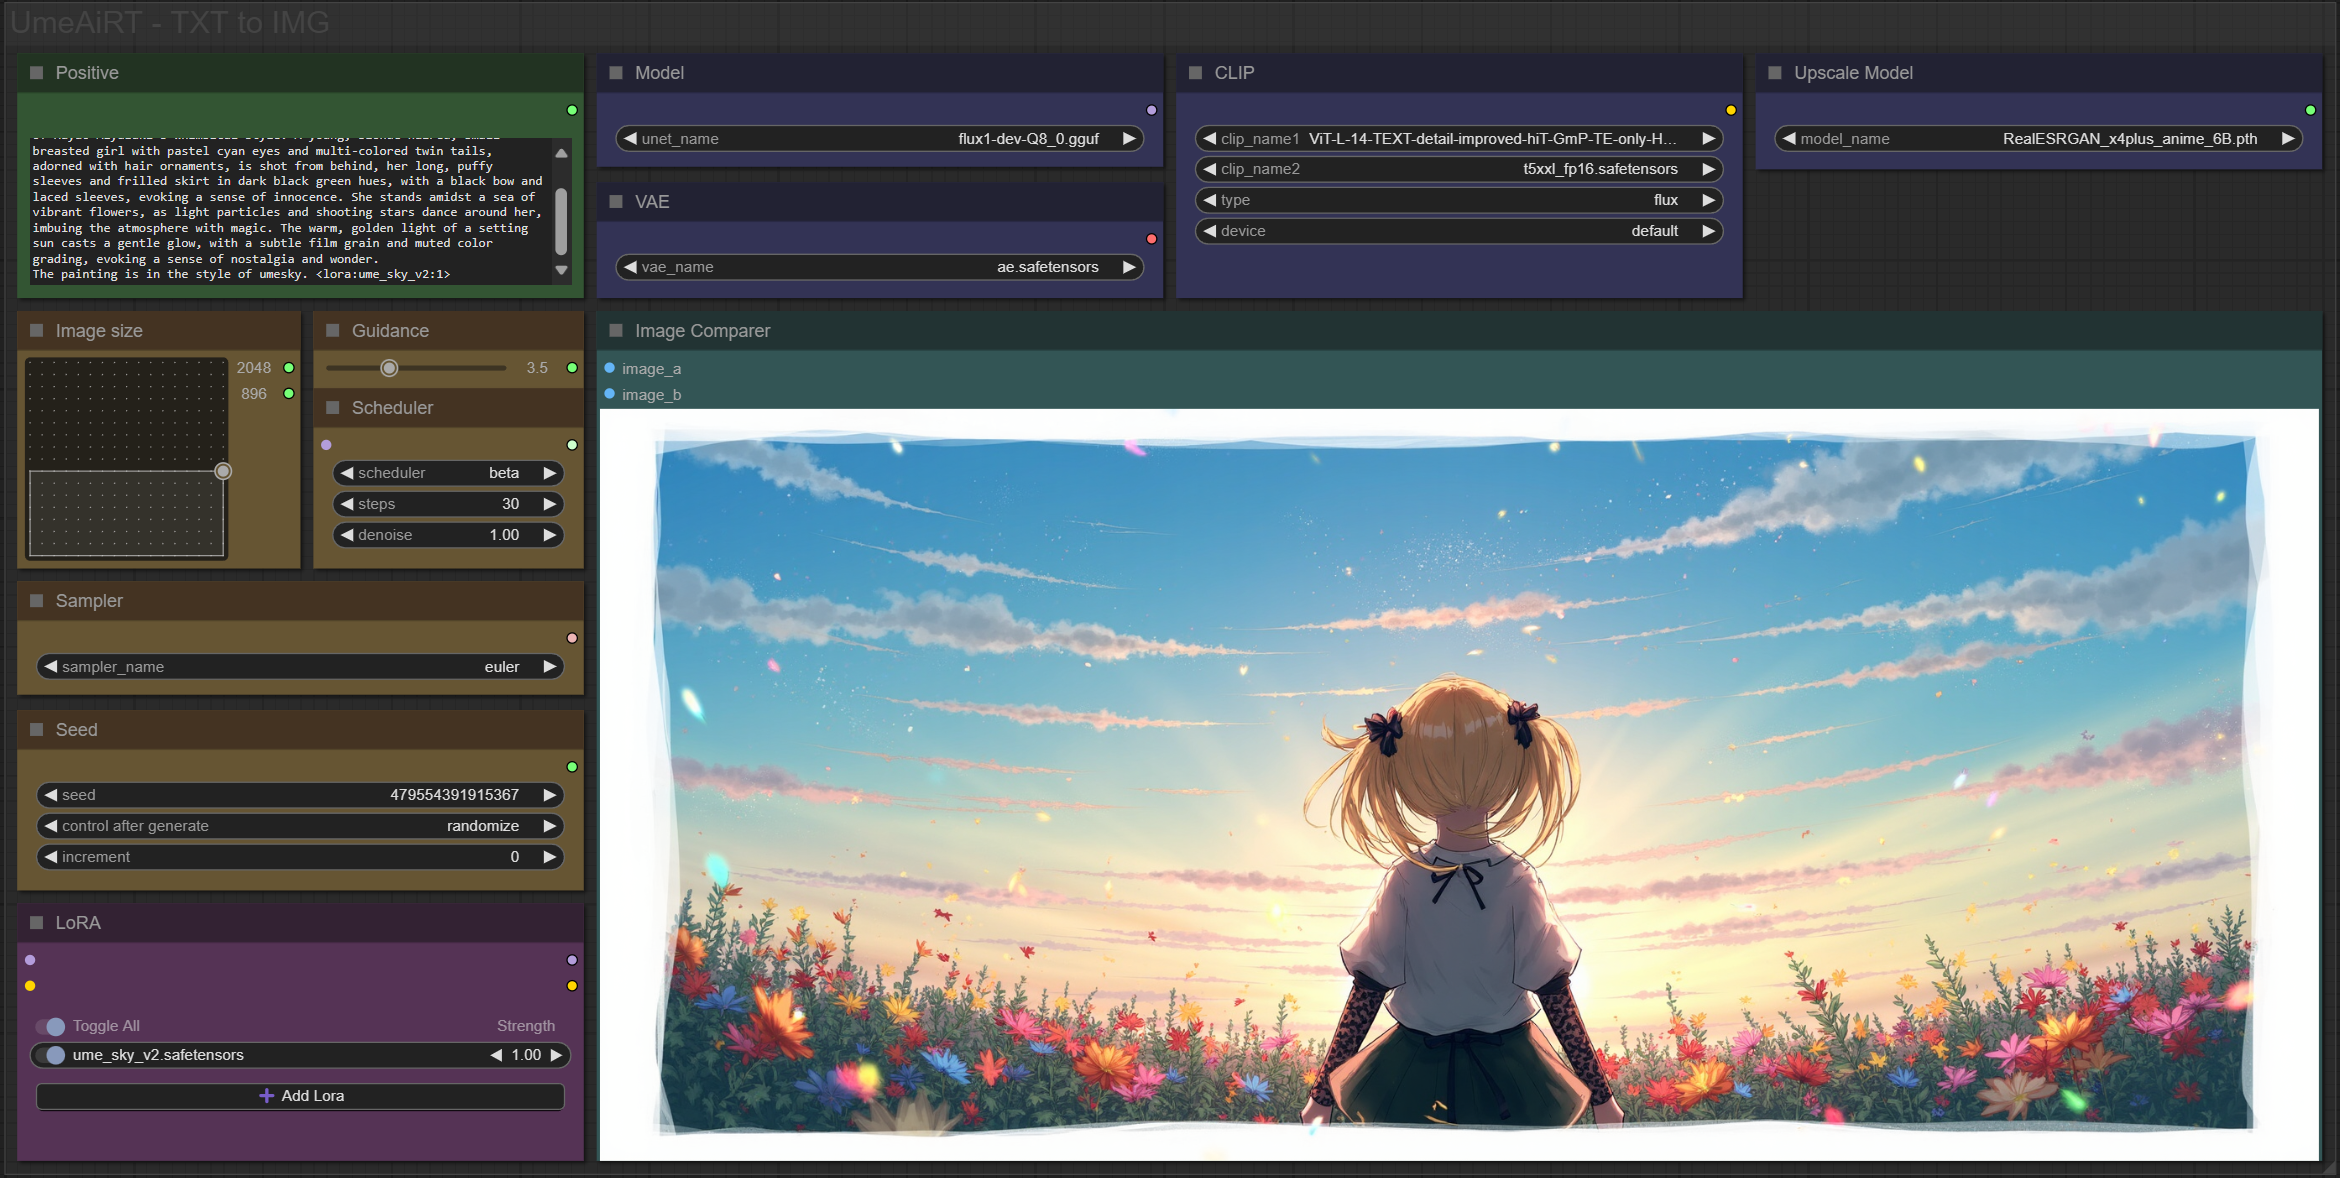Viewport: 2340px width, 1178px height.
Task: Increase ume_sky_v2 LoRA strength with right arrow
Action: click(556, 1055)
